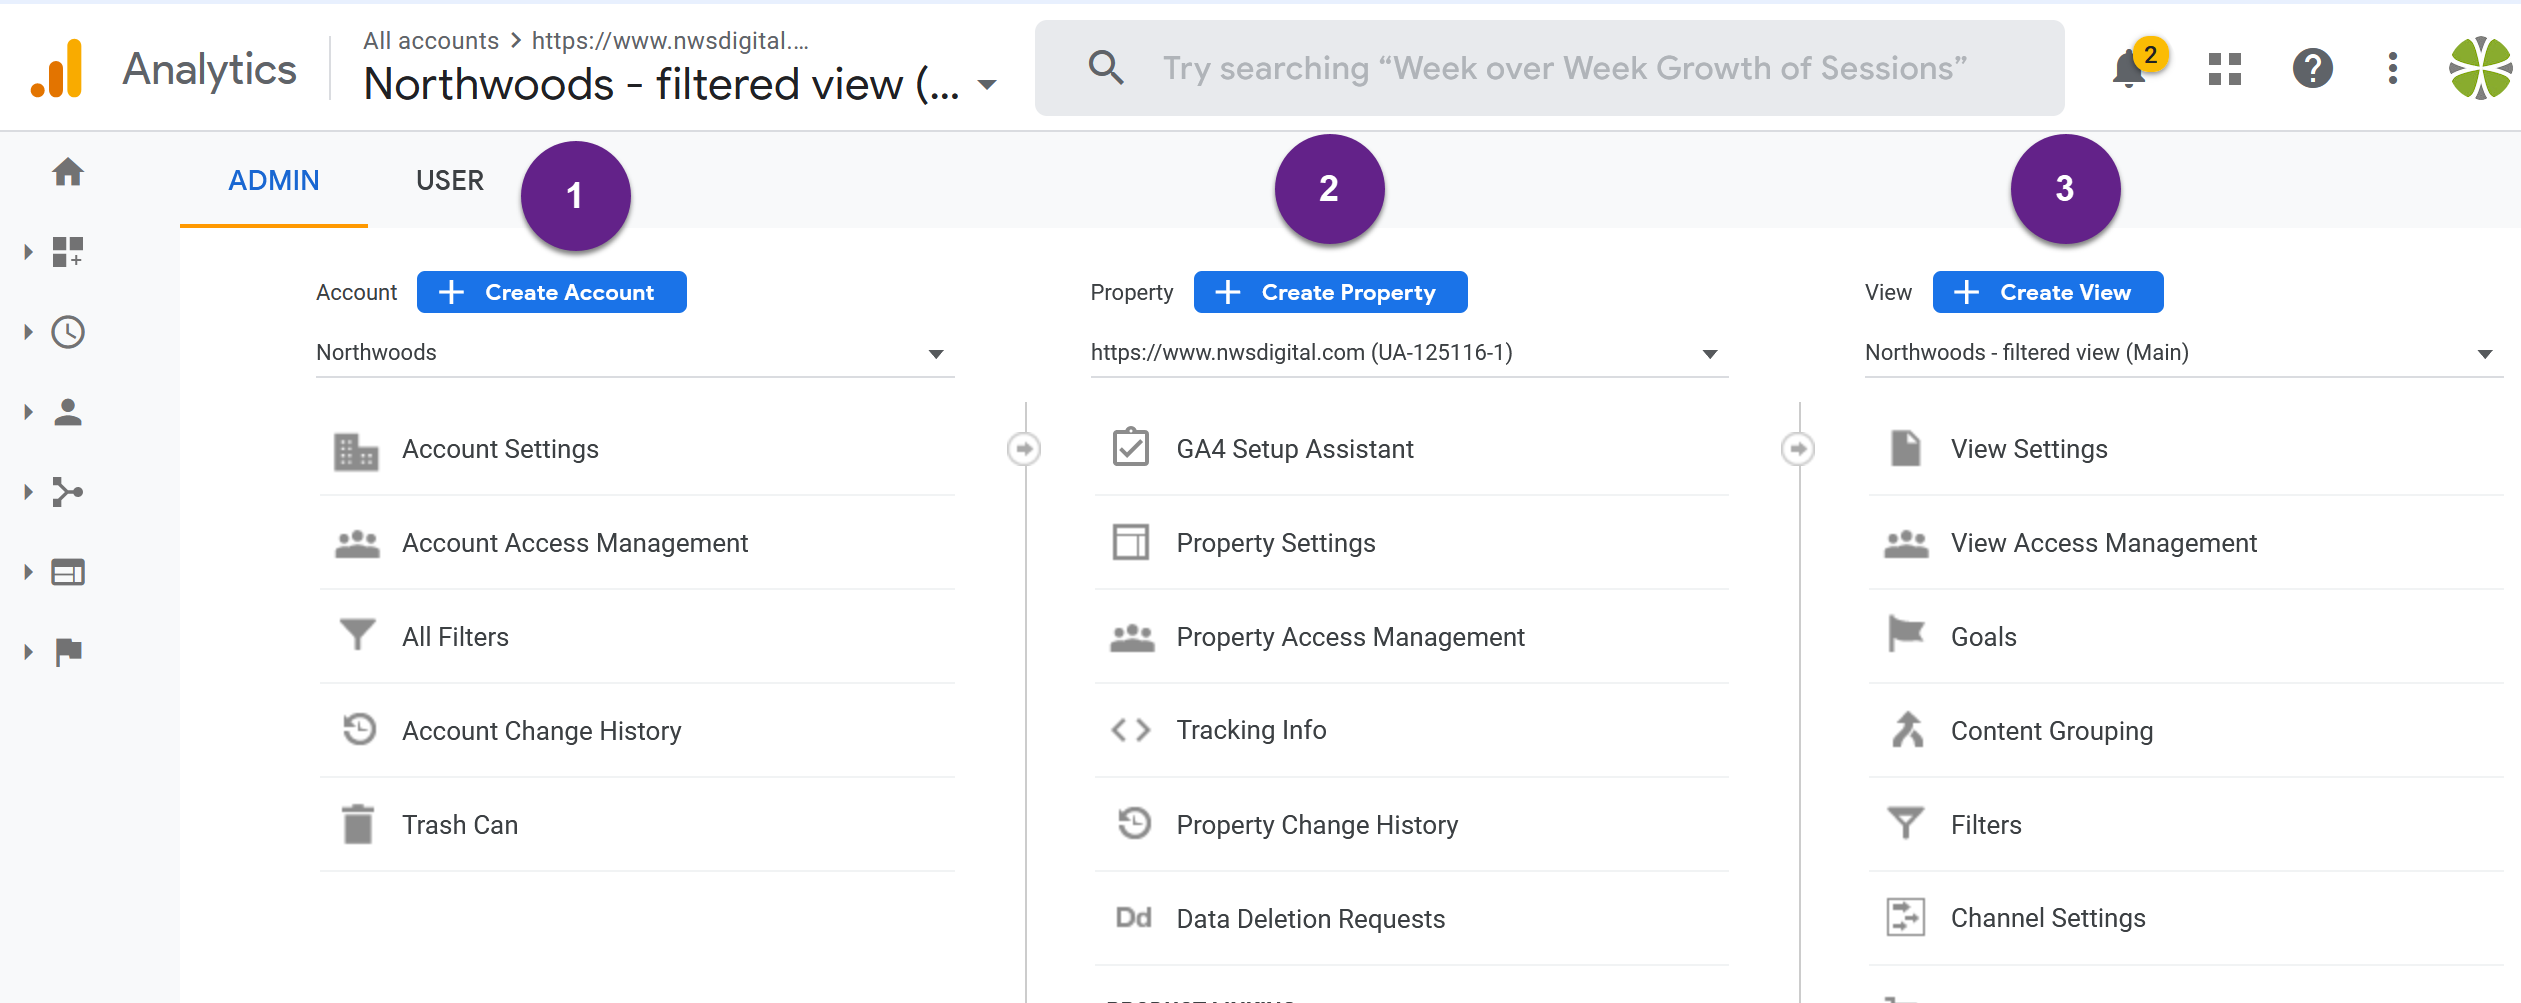Click the Property Settings layout icon
The height and width of the screenshot is (1003, 2521).
coord(1131,542)
